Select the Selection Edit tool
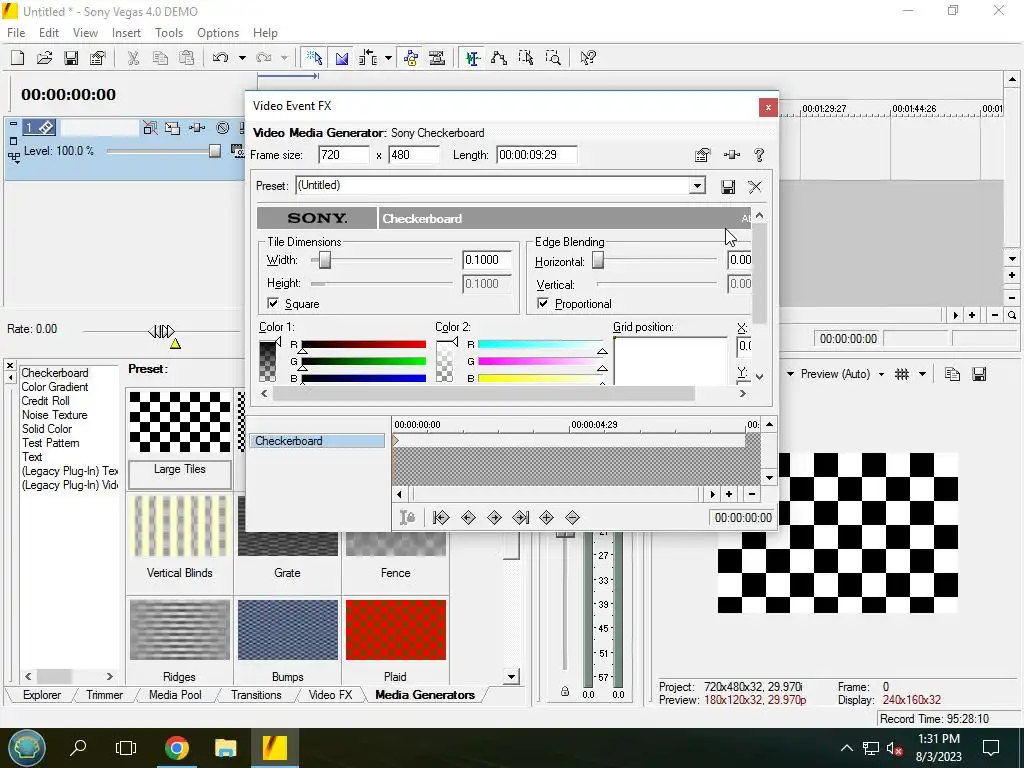 526,58
